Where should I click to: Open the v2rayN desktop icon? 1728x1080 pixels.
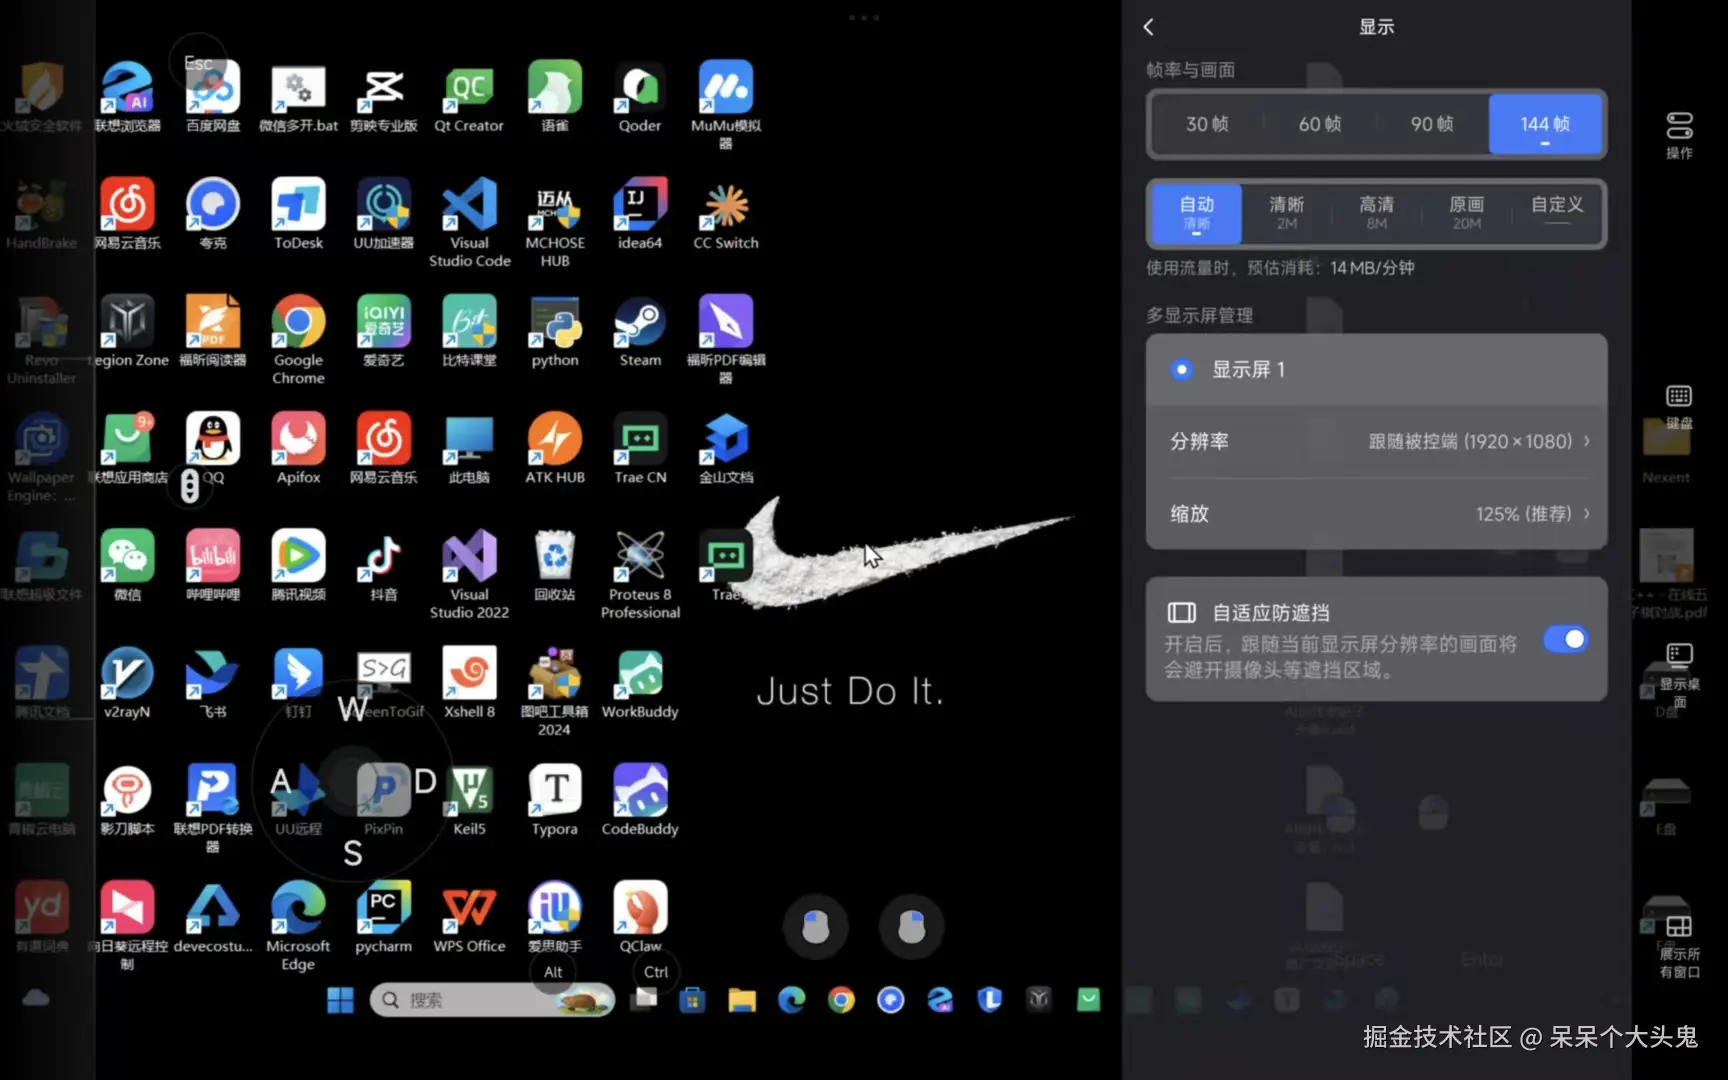tap(127, 682)
